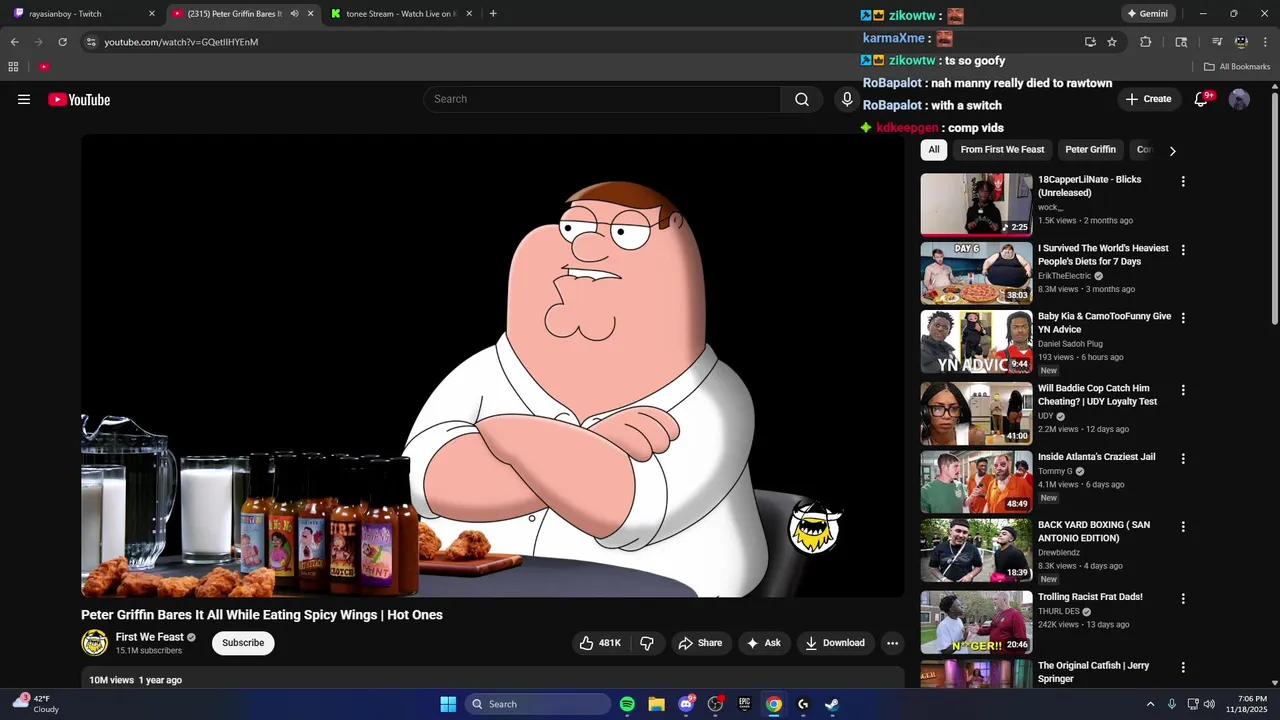Open Heaviest People's Diets video thumbnail
Viewport: 1280px width, 720px height.
[x=976, y=273]
